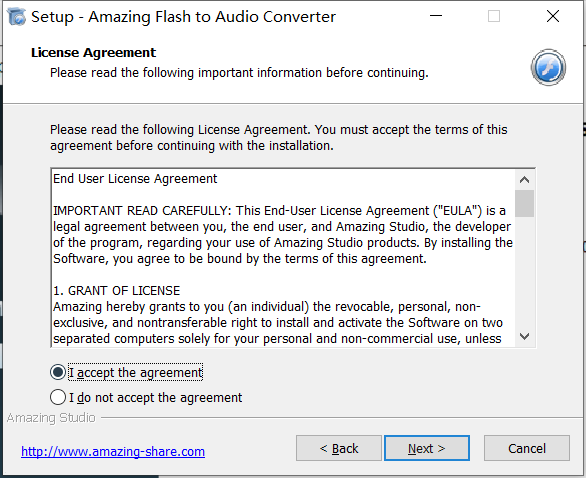Close the setup window

[553, 16]
